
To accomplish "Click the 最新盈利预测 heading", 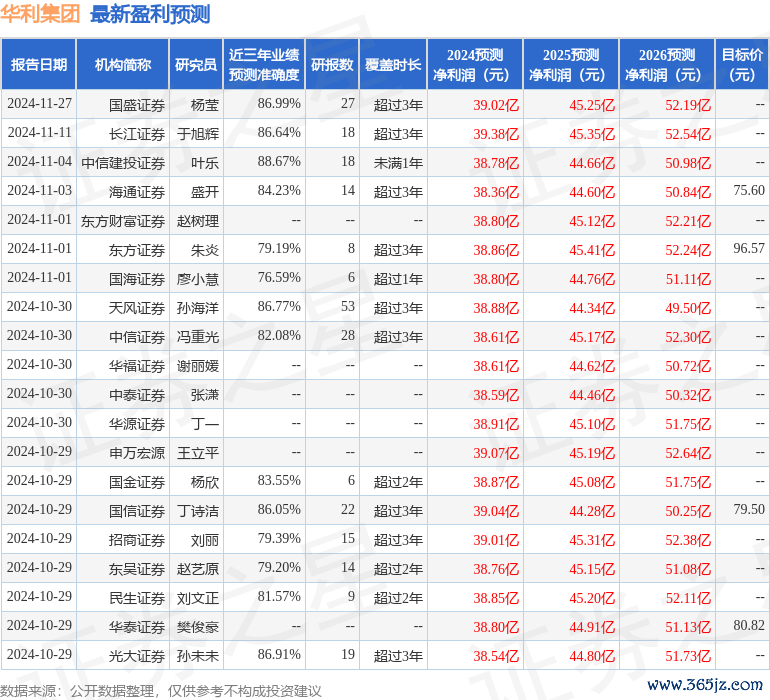I will pos(150,14).
